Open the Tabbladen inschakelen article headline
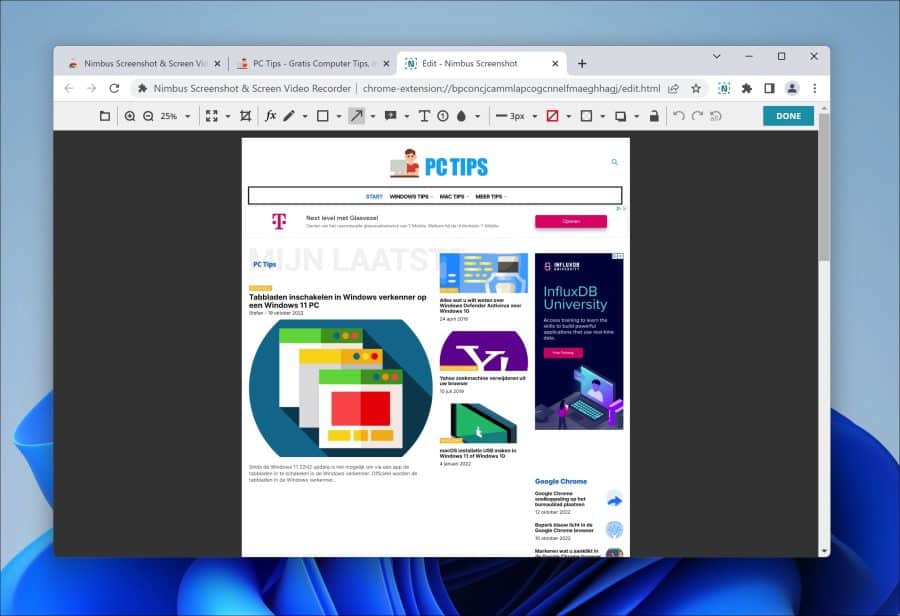This screenshot has width=900, height=616. [338, 301]
